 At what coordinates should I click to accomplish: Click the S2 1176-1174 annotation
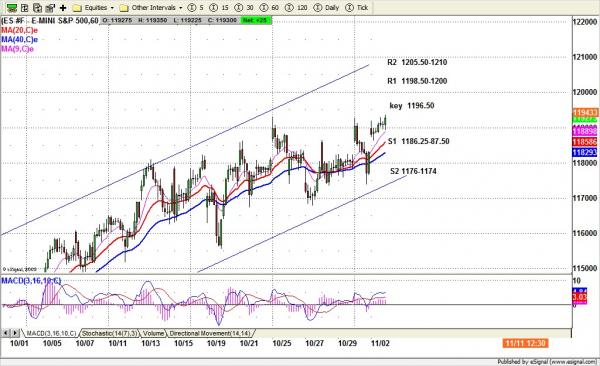[413, 171]
